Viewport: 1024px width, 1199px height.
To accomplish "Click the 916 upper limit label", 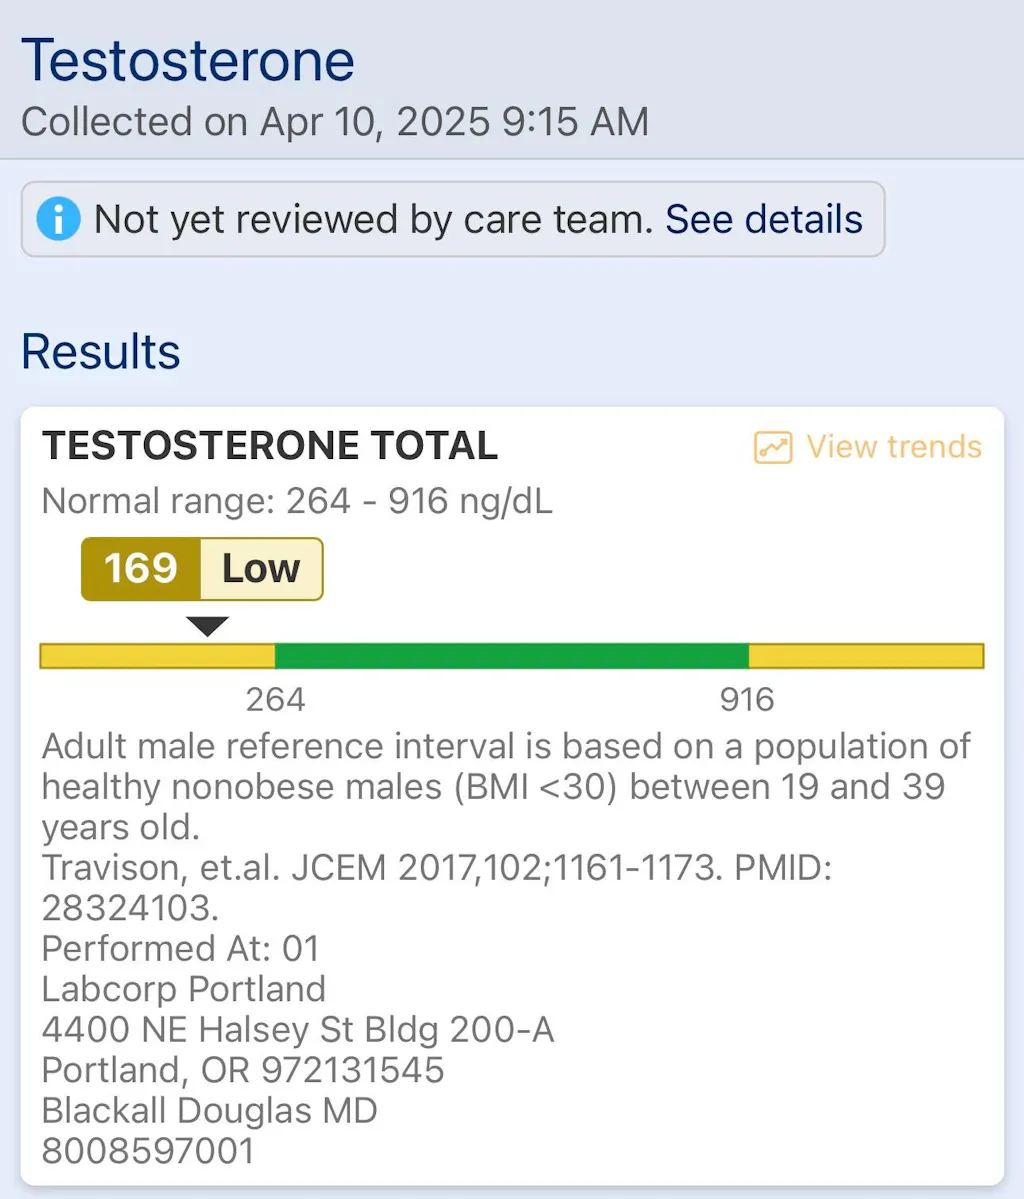I will [747, 700].
